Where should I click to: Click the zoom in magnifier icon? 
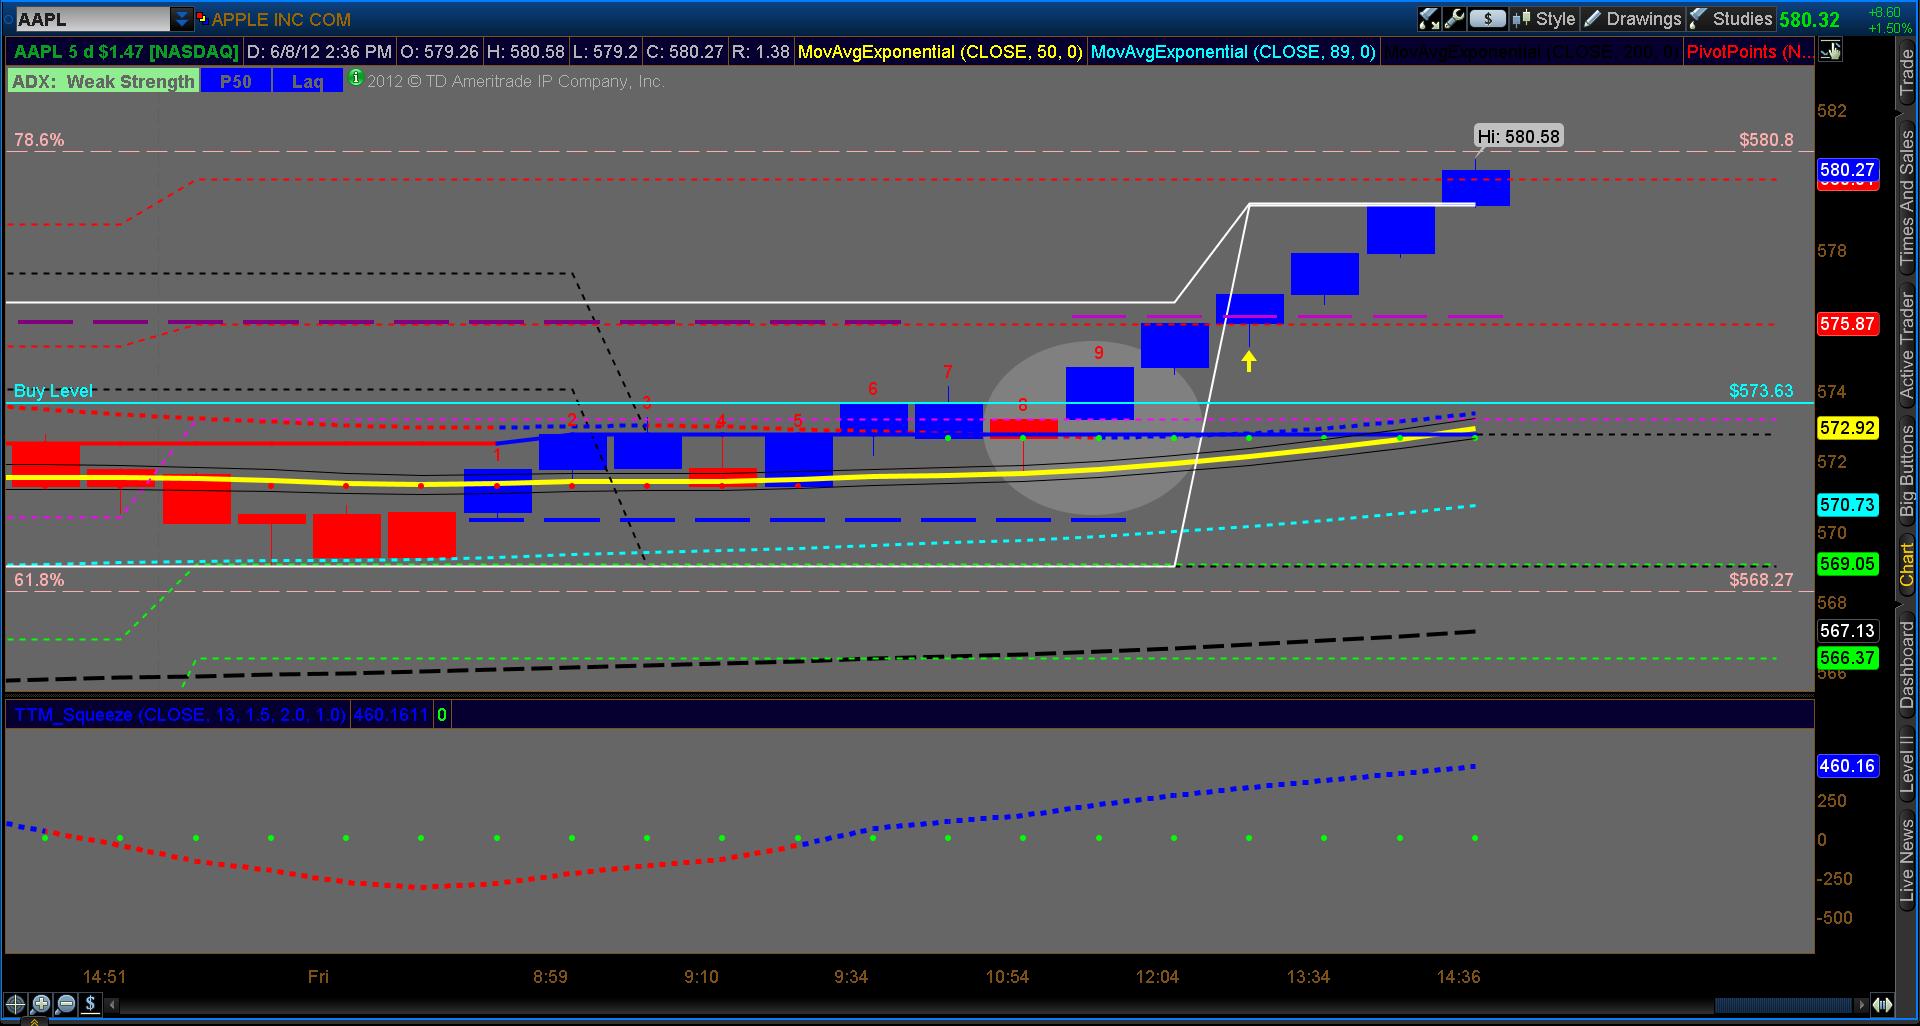(x=40, y=1004)
